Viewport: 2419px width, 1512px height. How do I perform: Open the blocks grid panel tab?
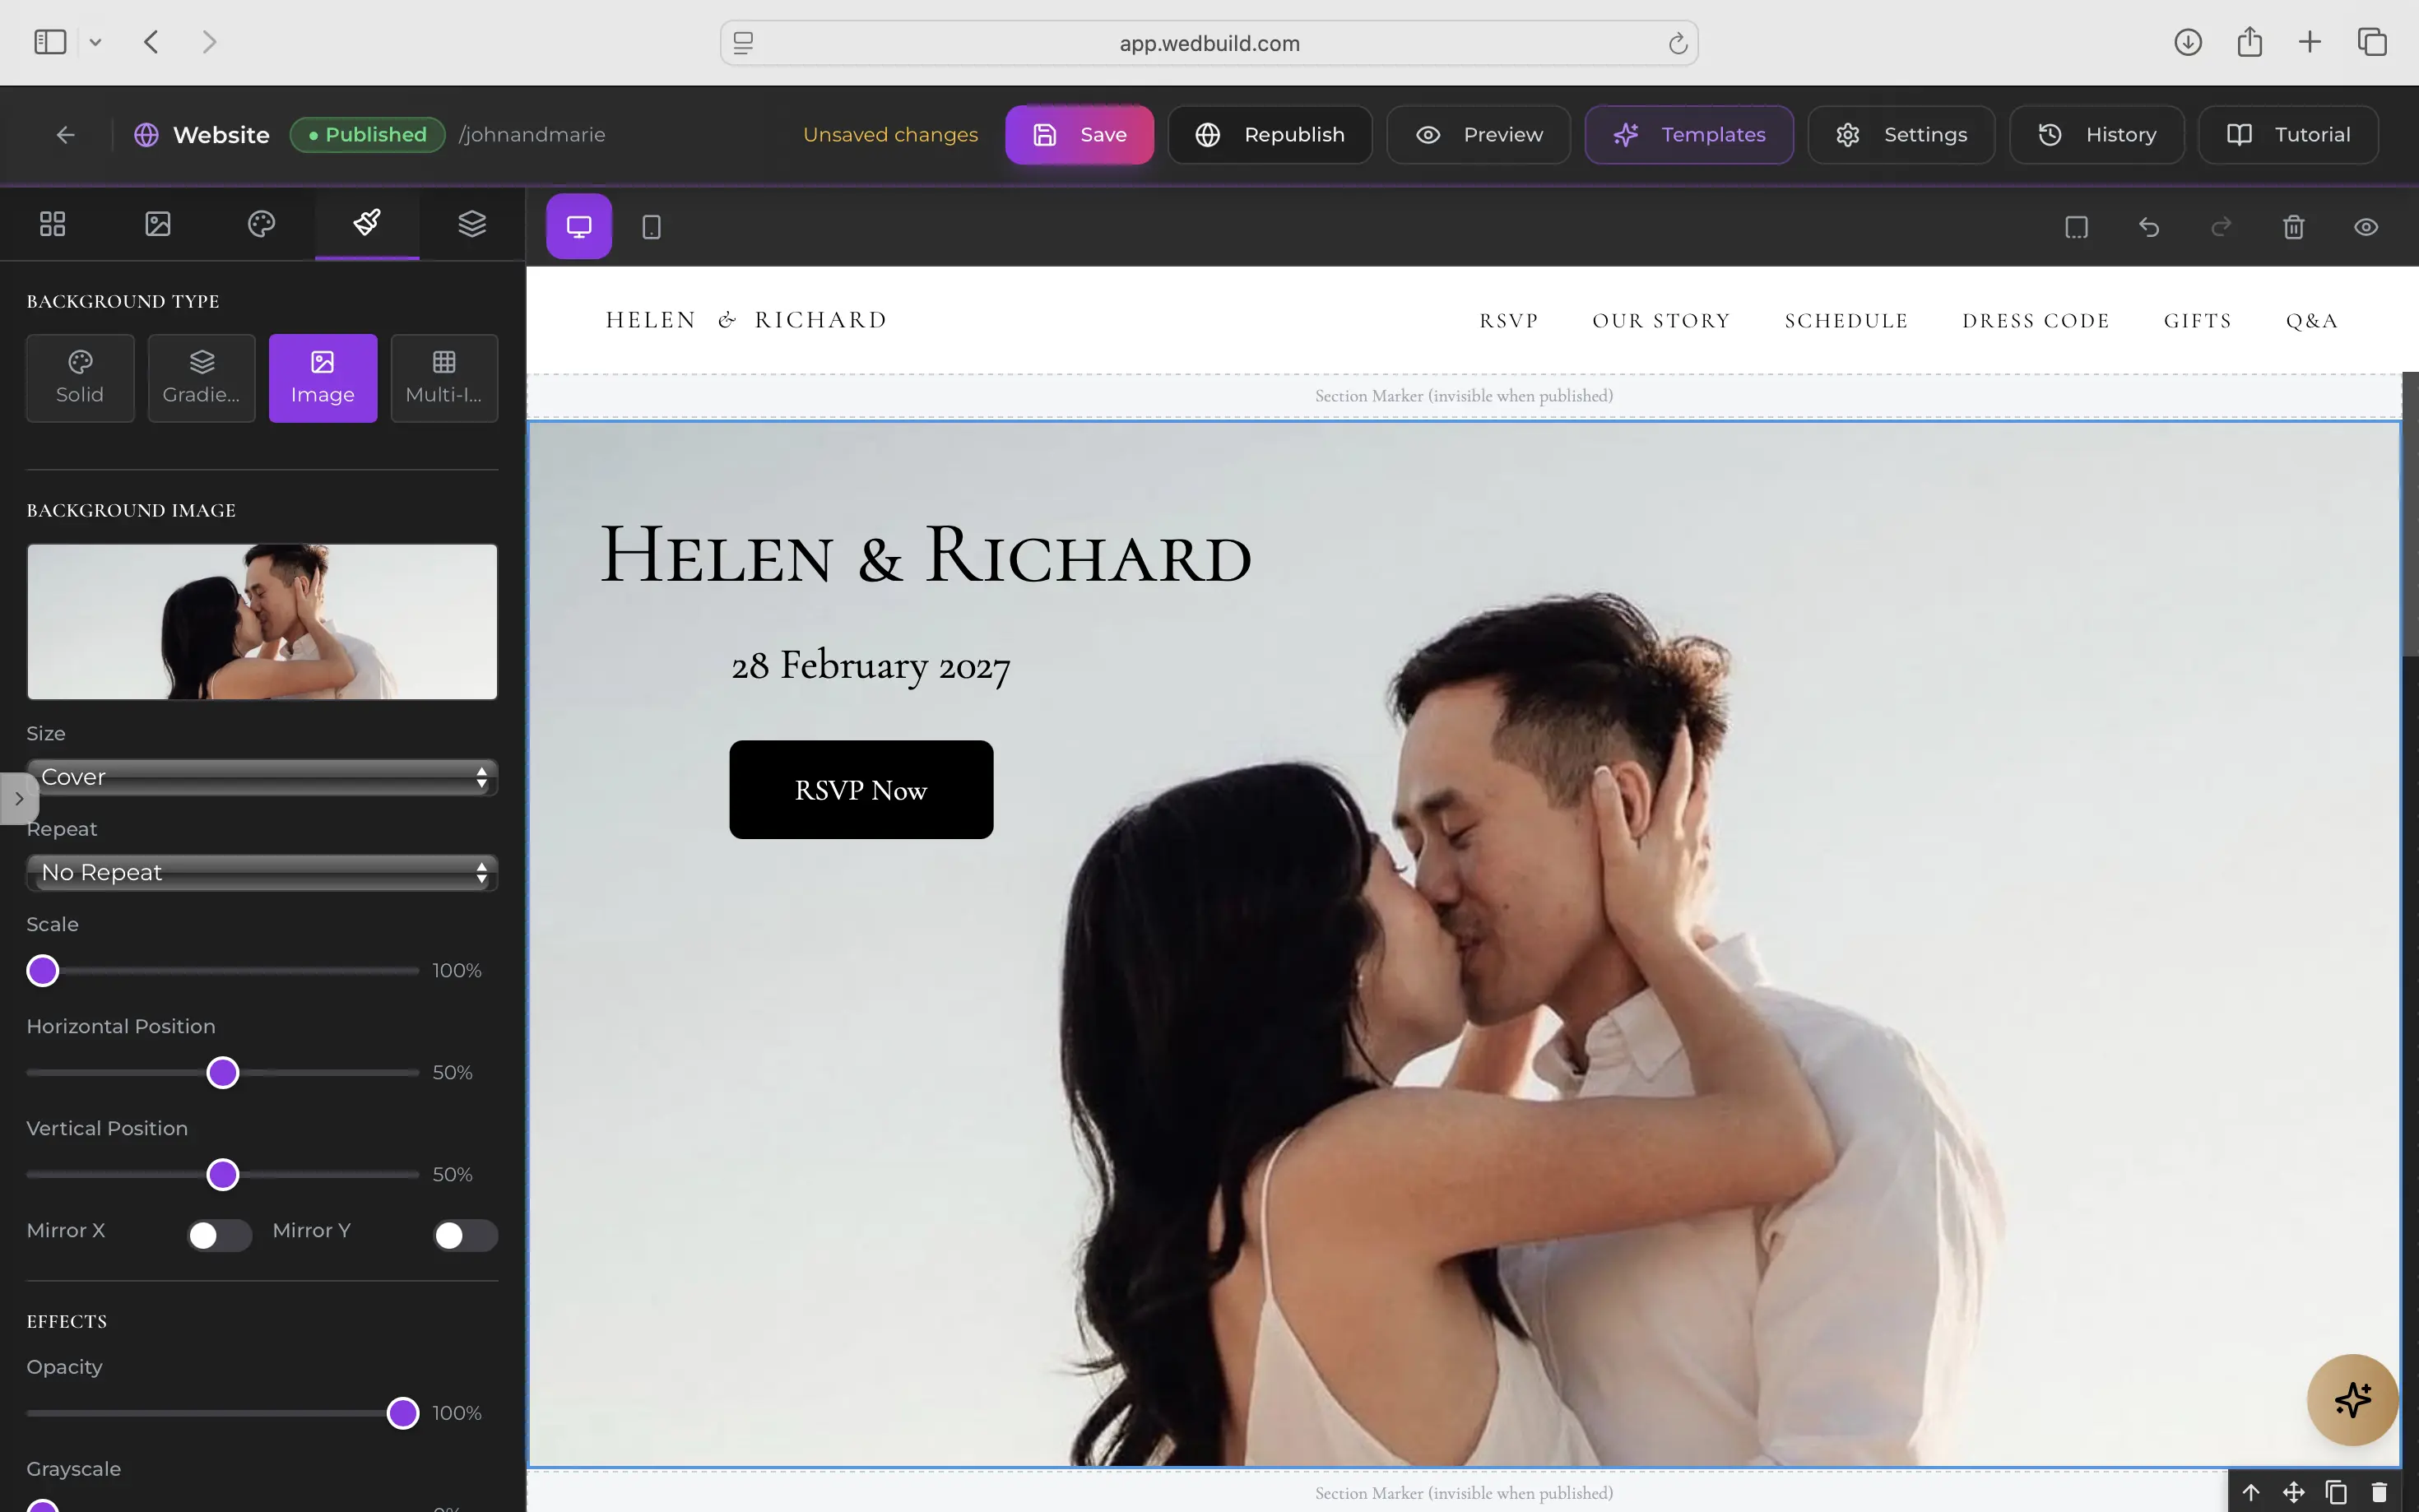point(52,224)
